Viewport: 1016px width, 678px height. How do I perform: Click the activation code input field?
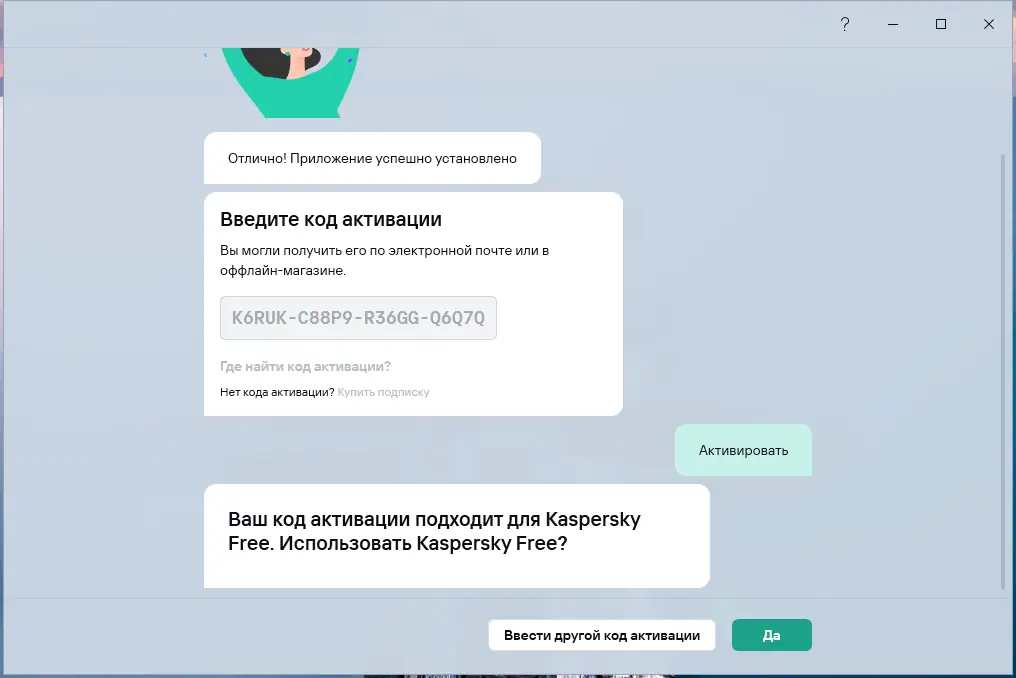pos(358,318)
